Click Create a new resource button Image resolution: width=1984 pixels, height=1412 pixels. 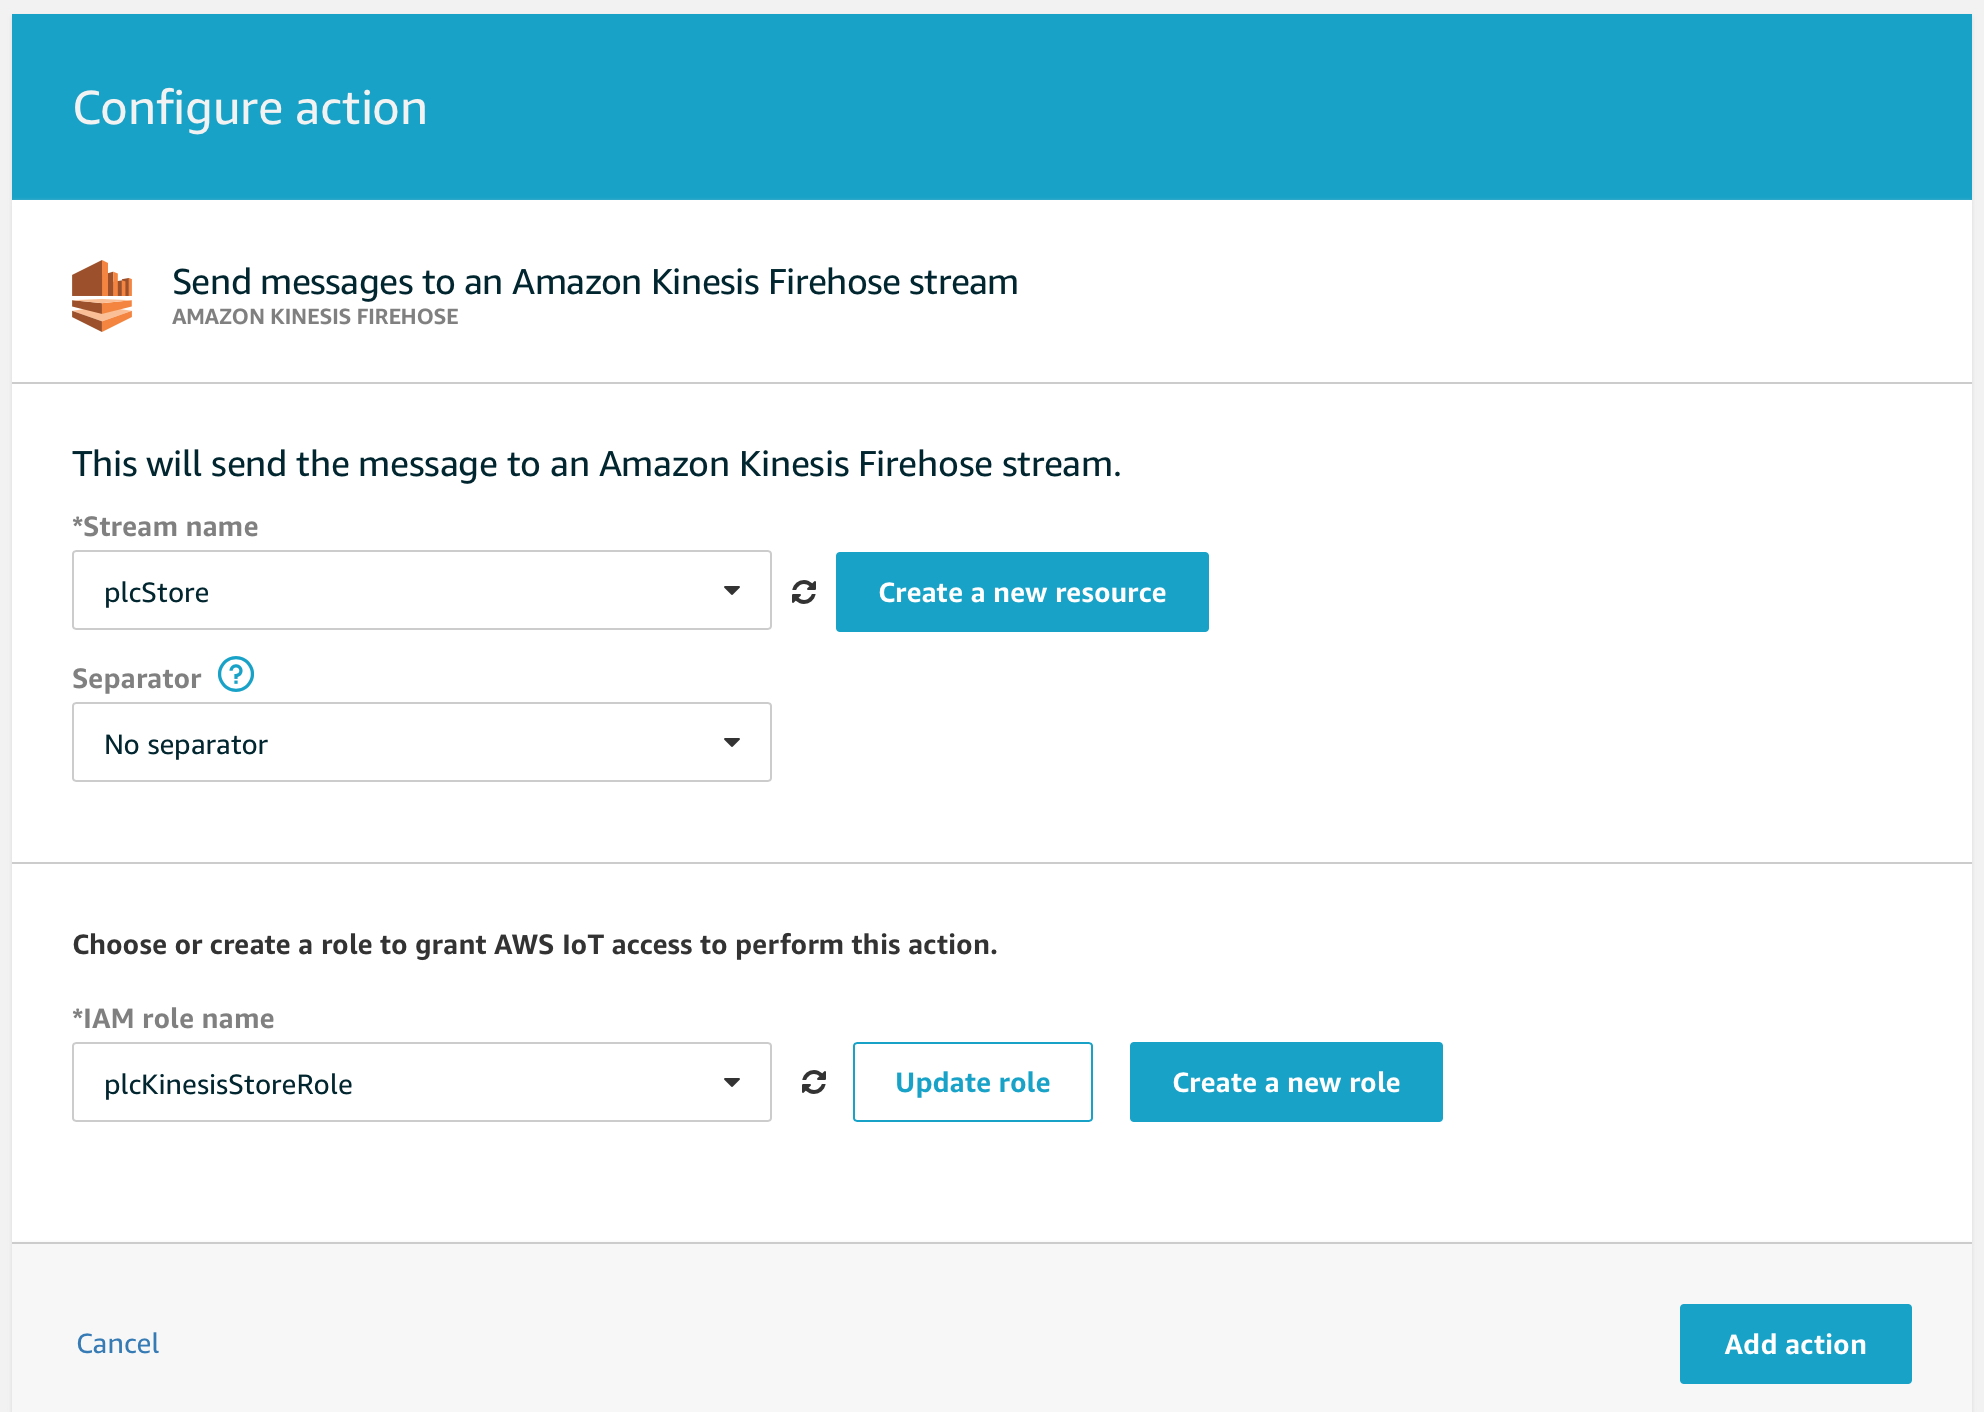[1022, 592]
